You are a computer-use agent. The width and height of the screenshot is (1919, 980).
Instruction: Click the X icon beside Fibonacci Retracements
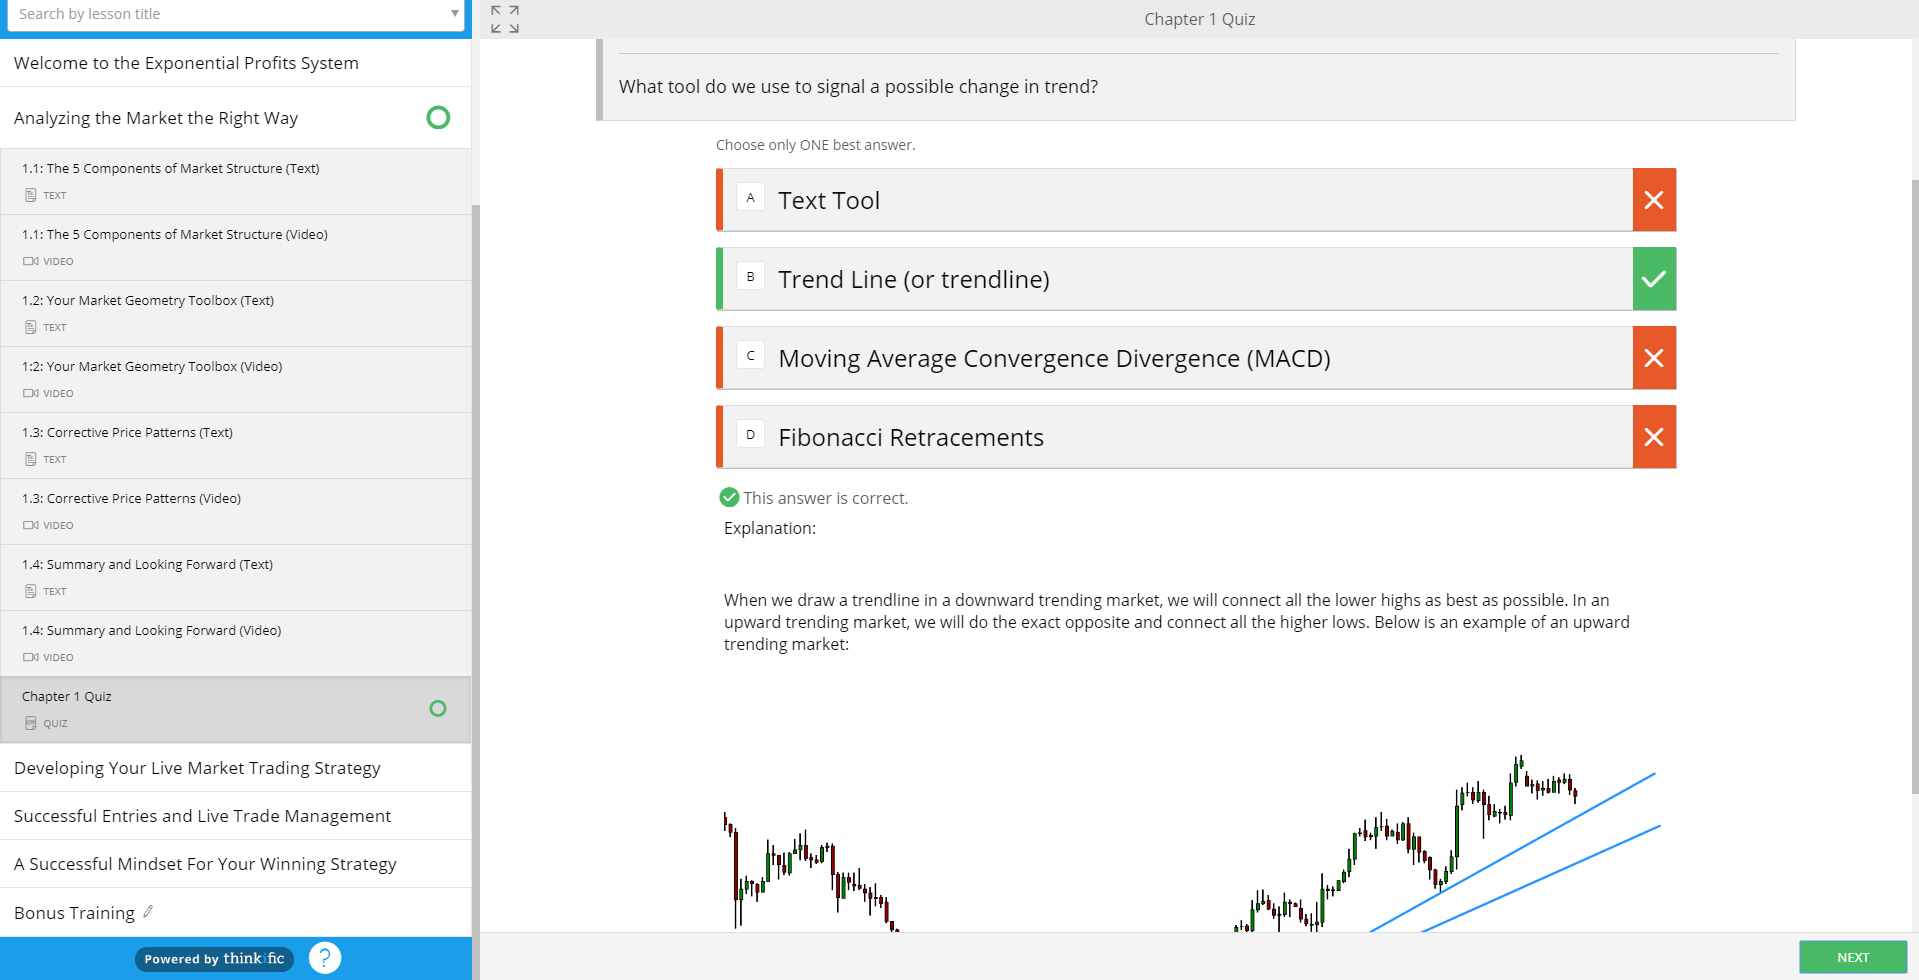point(1654,437)
